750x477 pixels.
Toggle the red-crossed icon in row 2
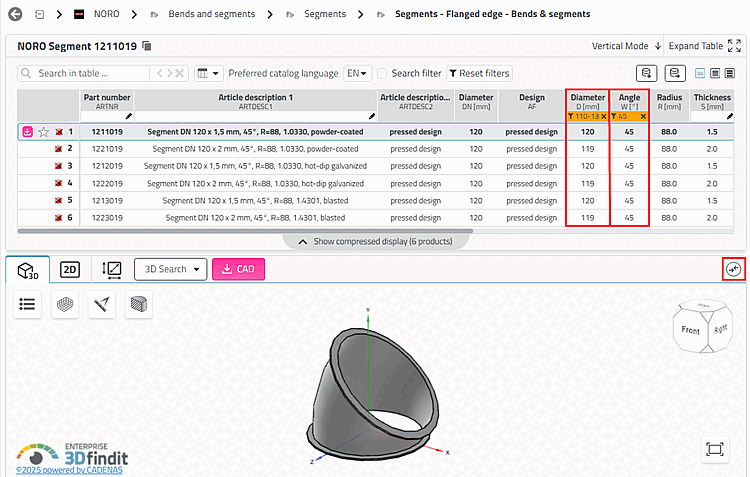click(58, 149)
